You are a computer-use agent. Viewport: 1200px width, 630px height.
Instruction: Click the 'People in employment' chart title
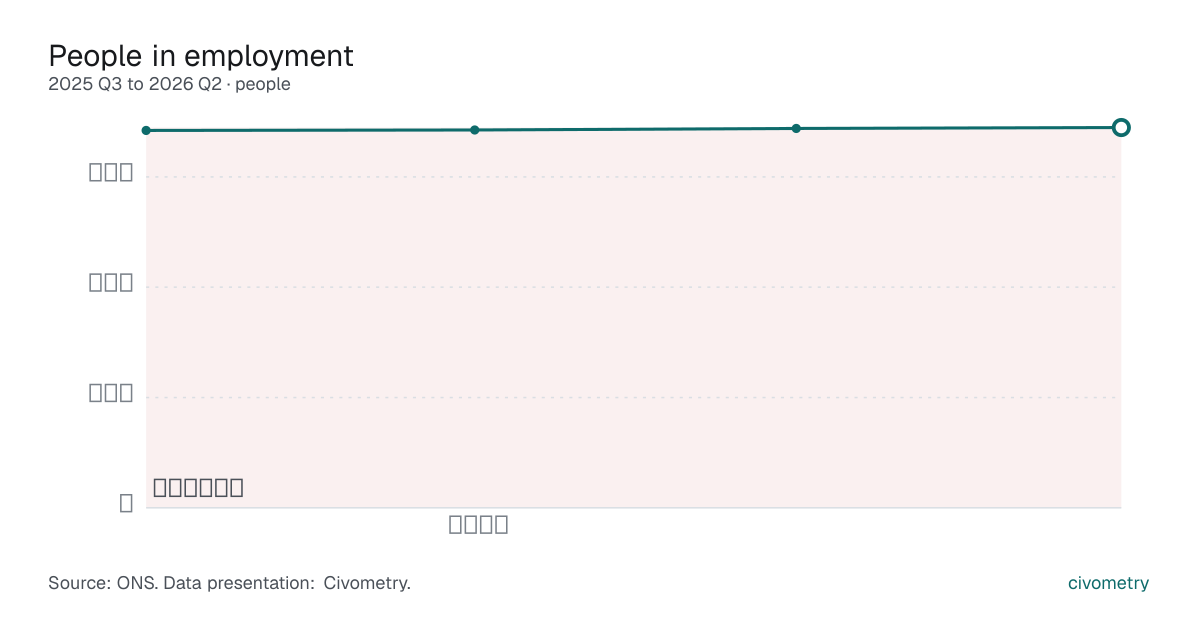pyautogui.click(x=201, y=56)
